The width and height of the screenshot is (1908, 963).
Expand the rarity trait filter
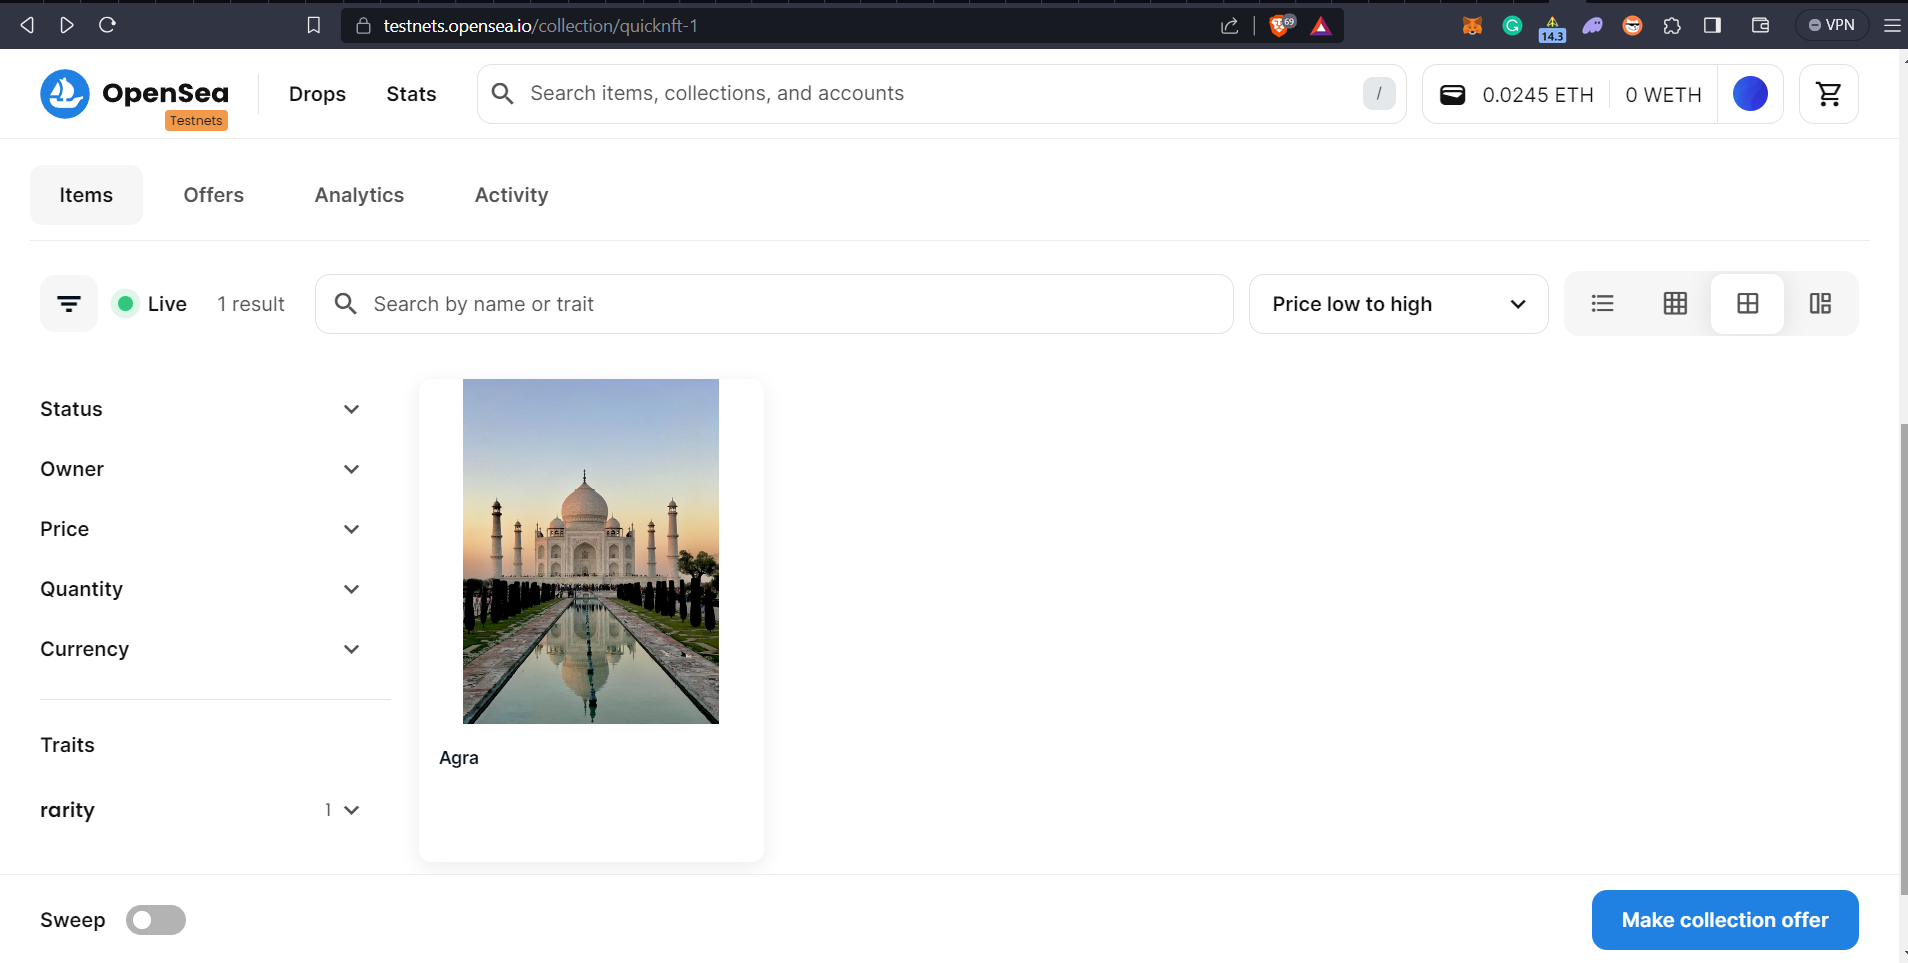click(200, 810)
